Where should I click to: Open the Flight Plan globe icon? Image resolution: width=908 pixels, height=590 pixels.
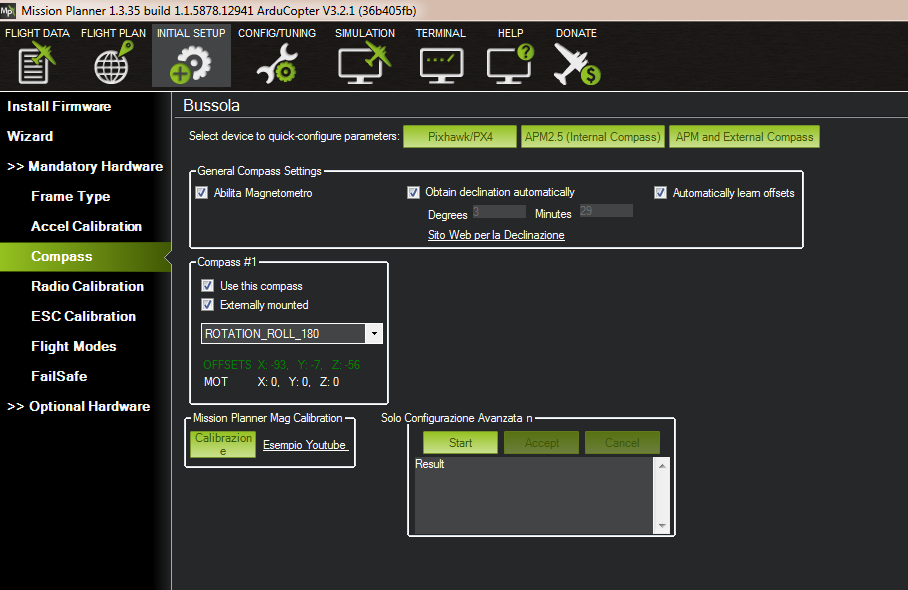(113, 63)
